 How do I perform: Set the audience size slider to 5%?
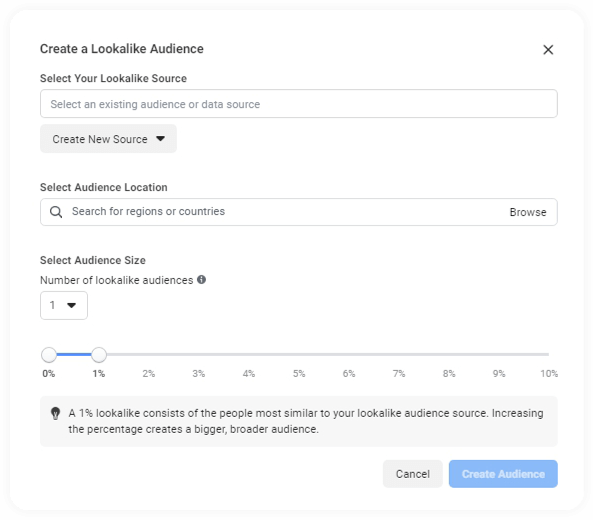point(299,355)
